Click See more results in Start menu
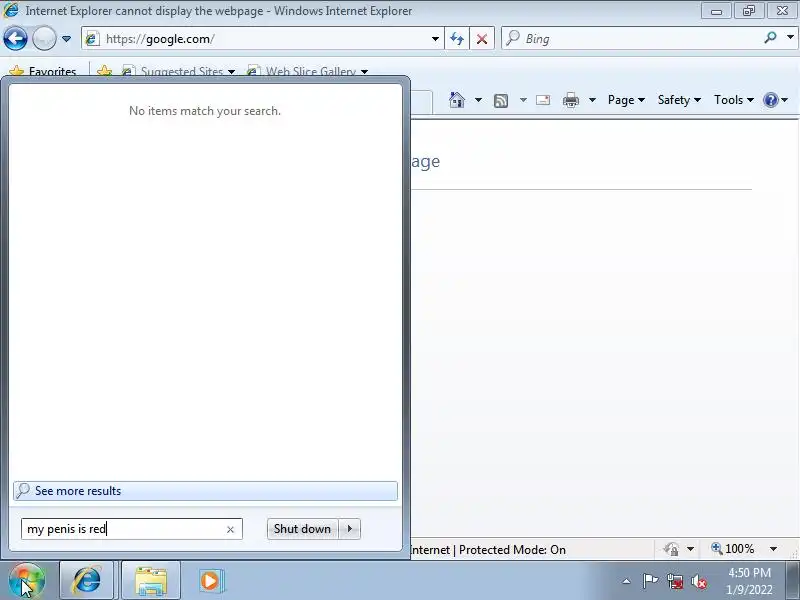 (x=205, y=491)
